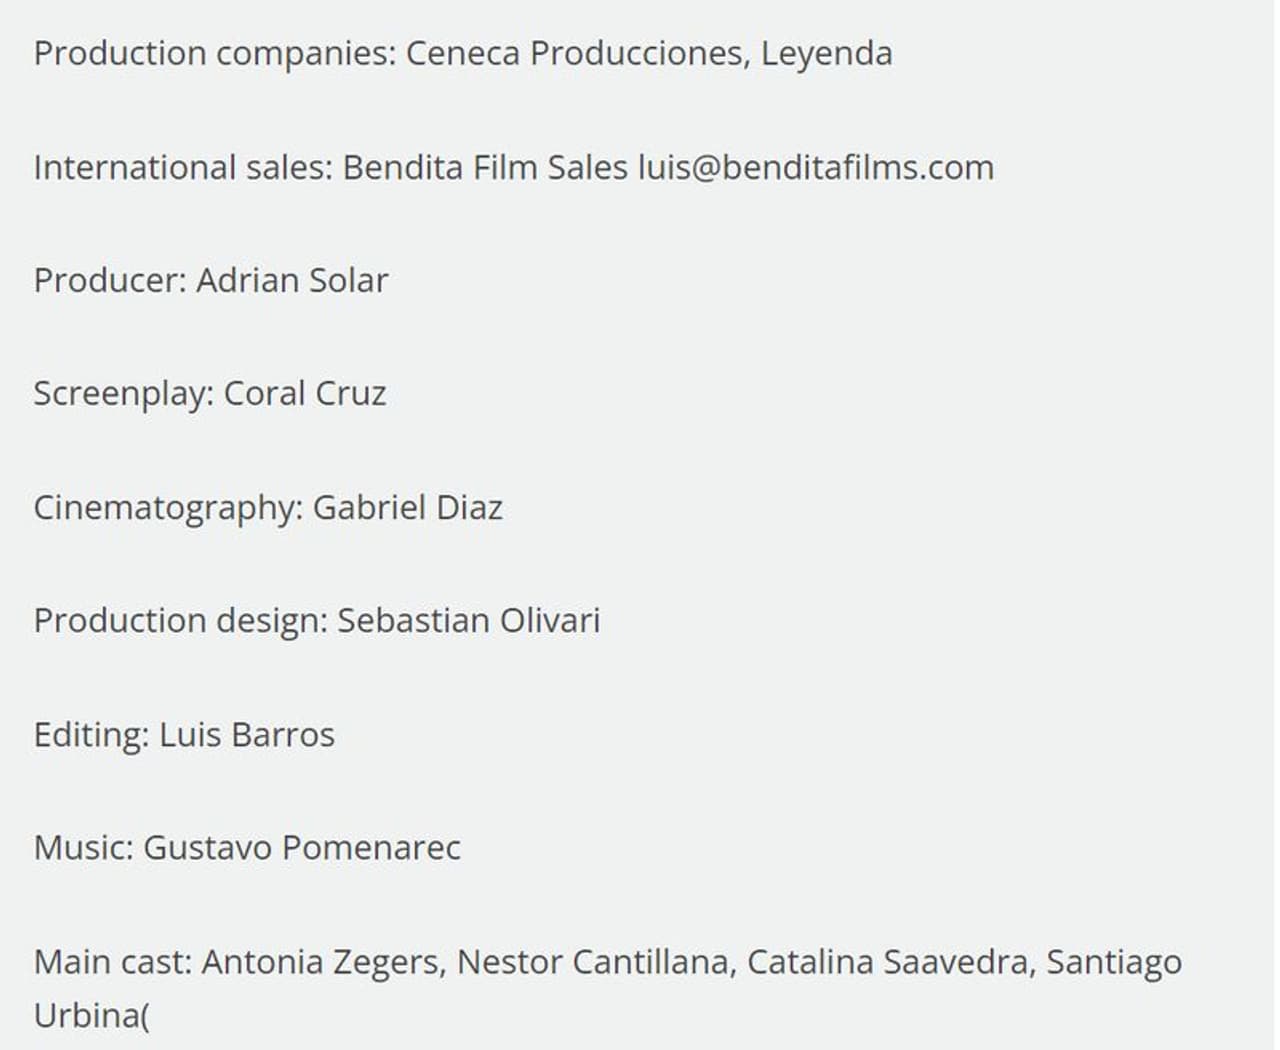This screenshot has width=1280, height=1050.
Task: Click on 'Ceneca Producciones' company name
Action: coord(575,53)
